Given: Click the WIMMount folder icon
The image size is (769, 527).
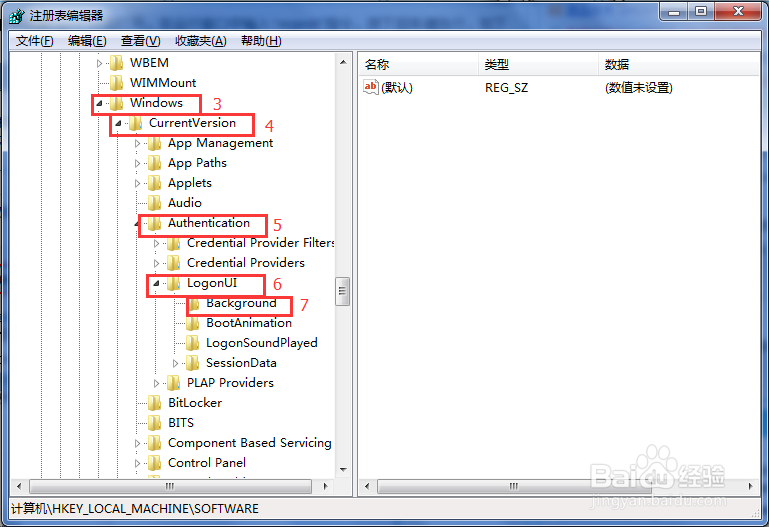Looking at the screenshot, I should 116,83.
